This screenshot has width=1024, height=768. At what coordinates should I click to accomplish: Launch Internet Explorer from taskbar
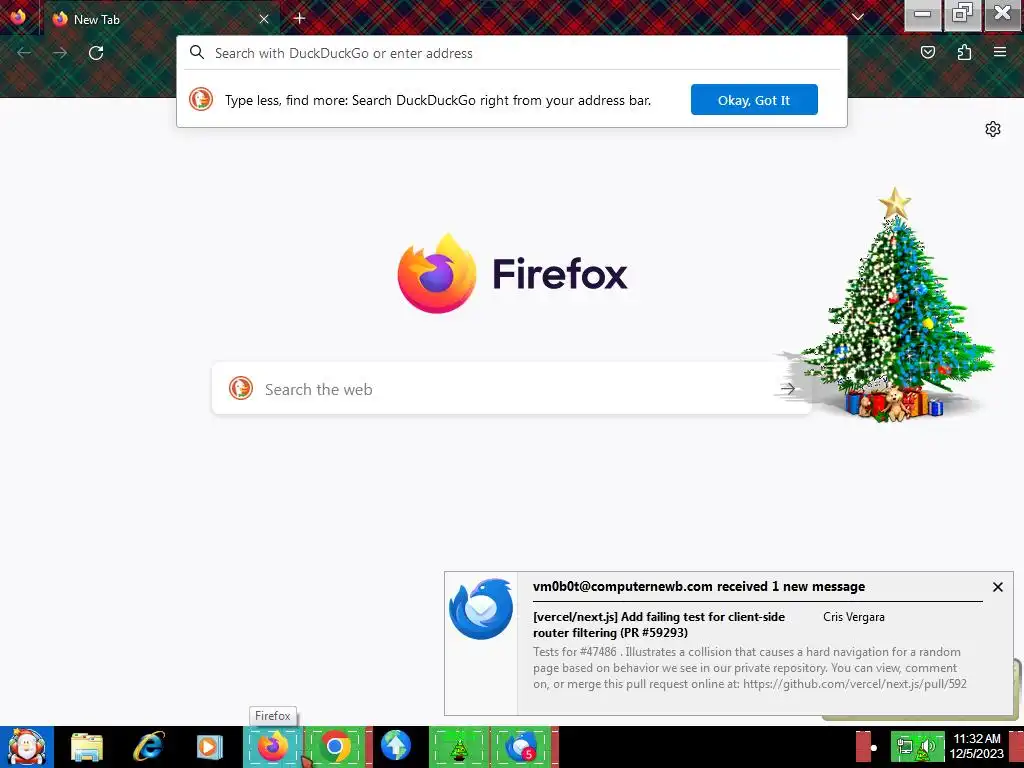[149, 747]
